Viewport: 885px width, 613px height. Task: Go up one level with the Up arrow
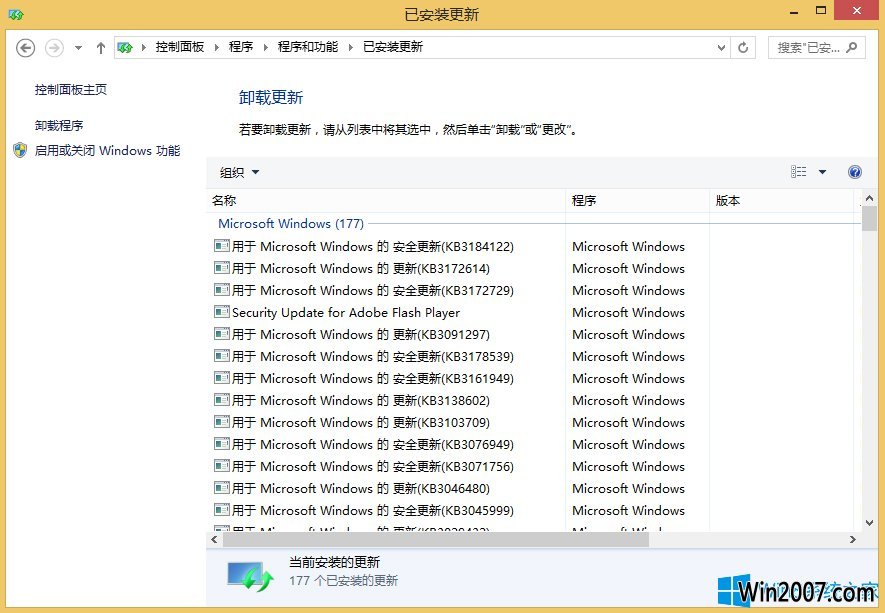click(x=100, y=48)
